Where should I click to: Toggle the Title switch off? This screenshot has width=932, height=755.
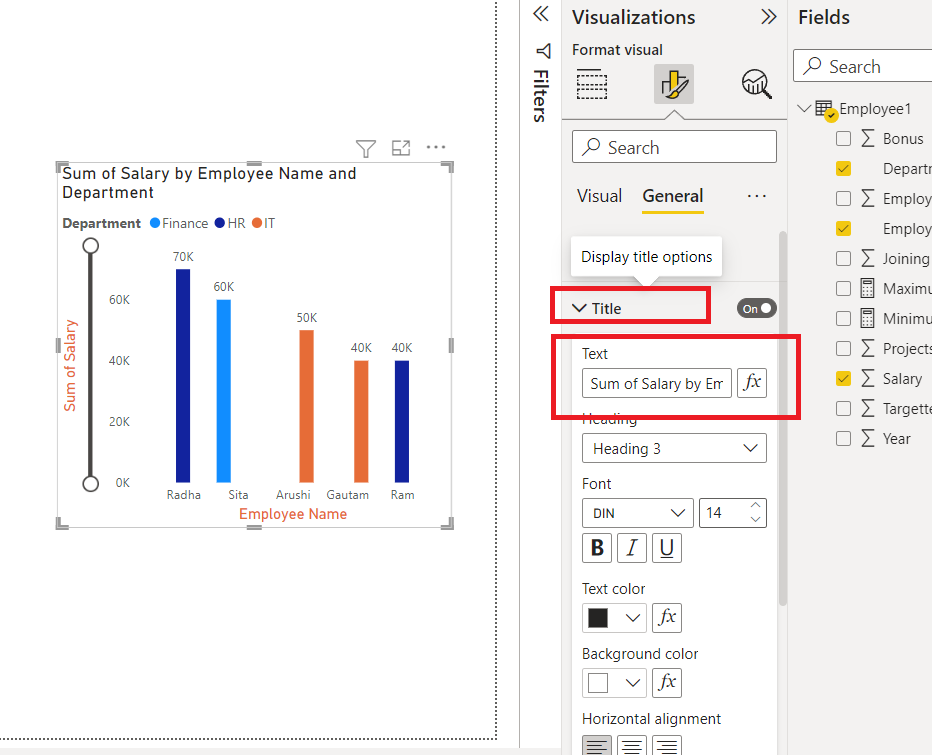[757, 308]
